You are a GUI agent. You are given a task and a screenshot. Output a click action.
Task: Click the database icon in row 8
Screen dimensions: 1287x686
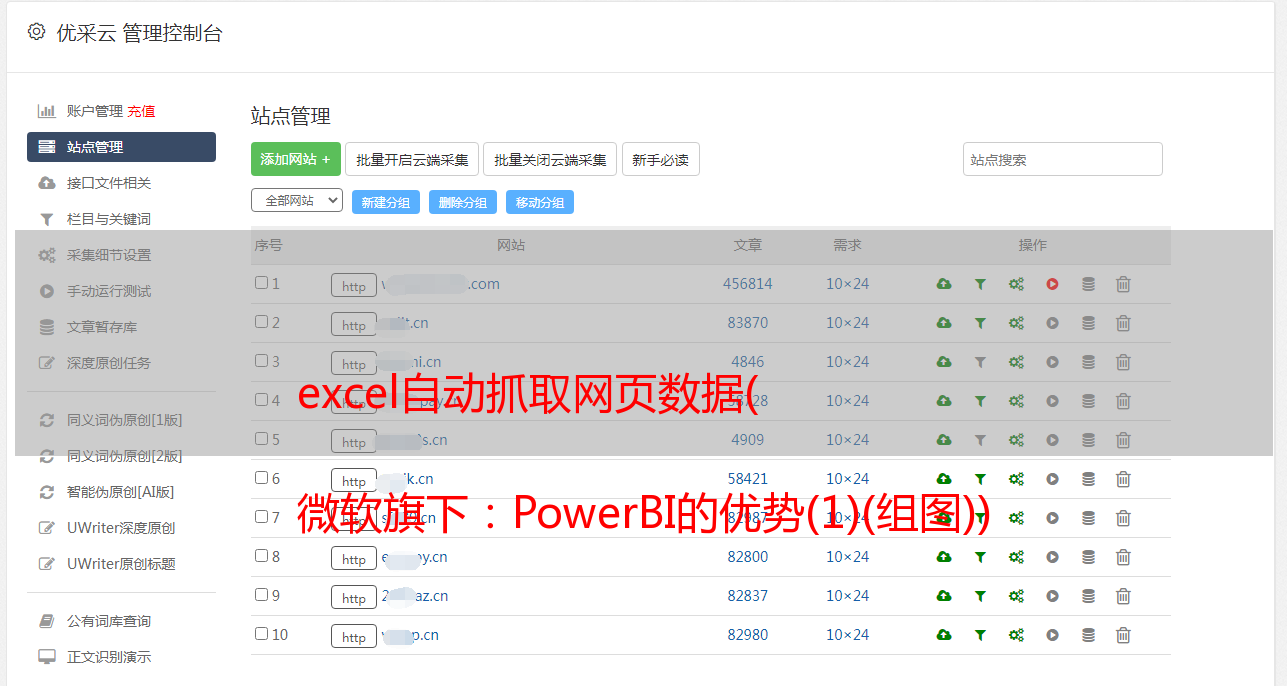tap(1088, 557)
